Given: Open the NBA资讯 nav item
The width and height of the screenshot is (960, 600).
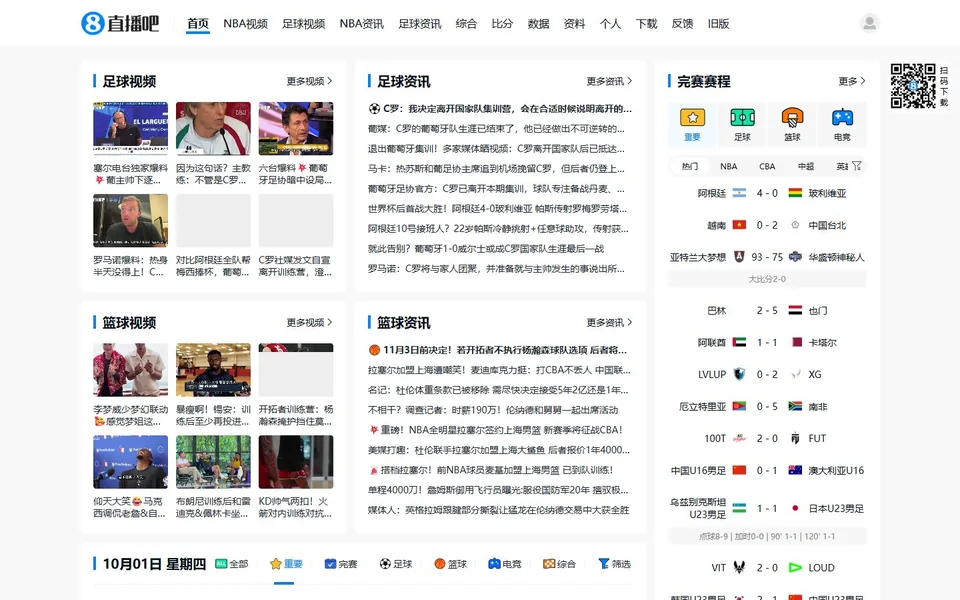Looking at the screenshot, I should [x=362, y=23].
